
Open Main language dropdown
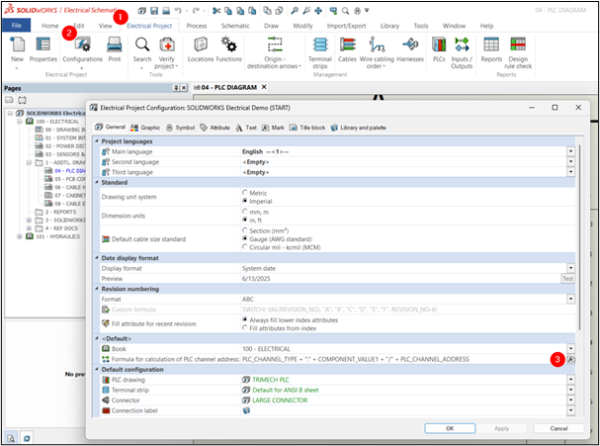tap(571, 151)
